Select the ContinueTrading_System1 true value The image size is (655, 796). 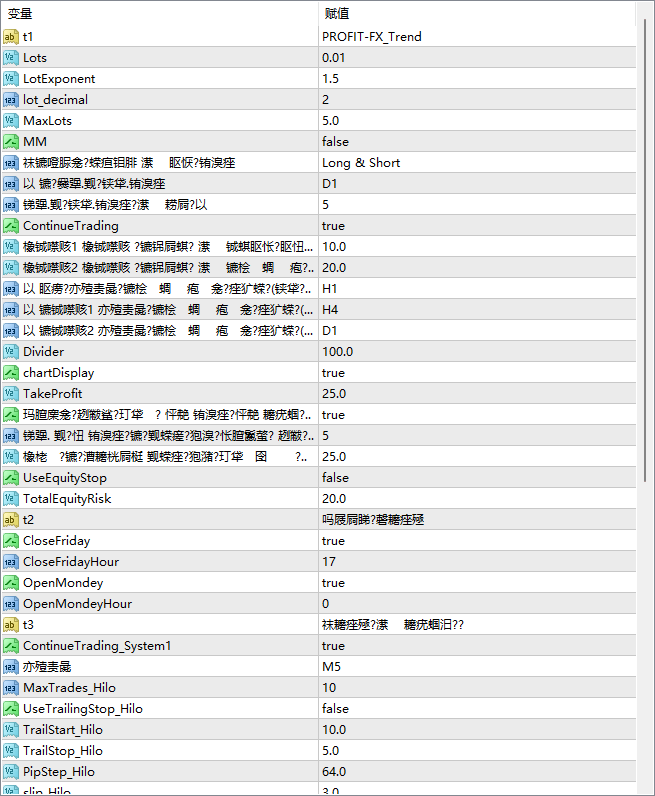click(333, 646)
